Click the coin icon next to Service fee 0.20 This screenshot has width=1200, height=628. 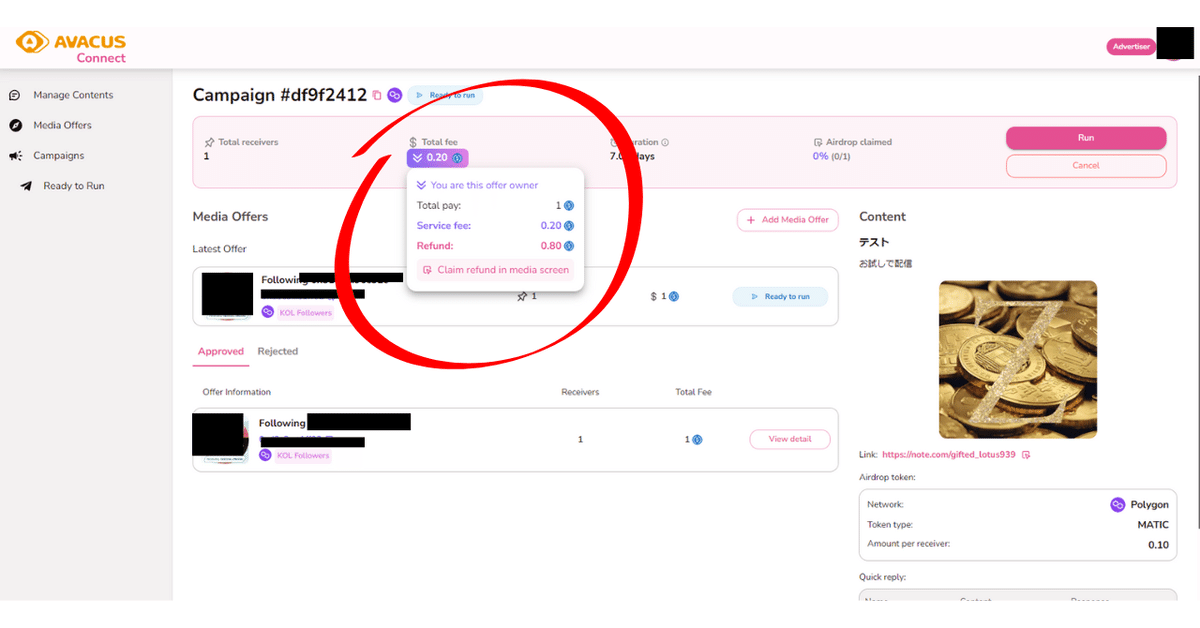(x=569, y=226)
